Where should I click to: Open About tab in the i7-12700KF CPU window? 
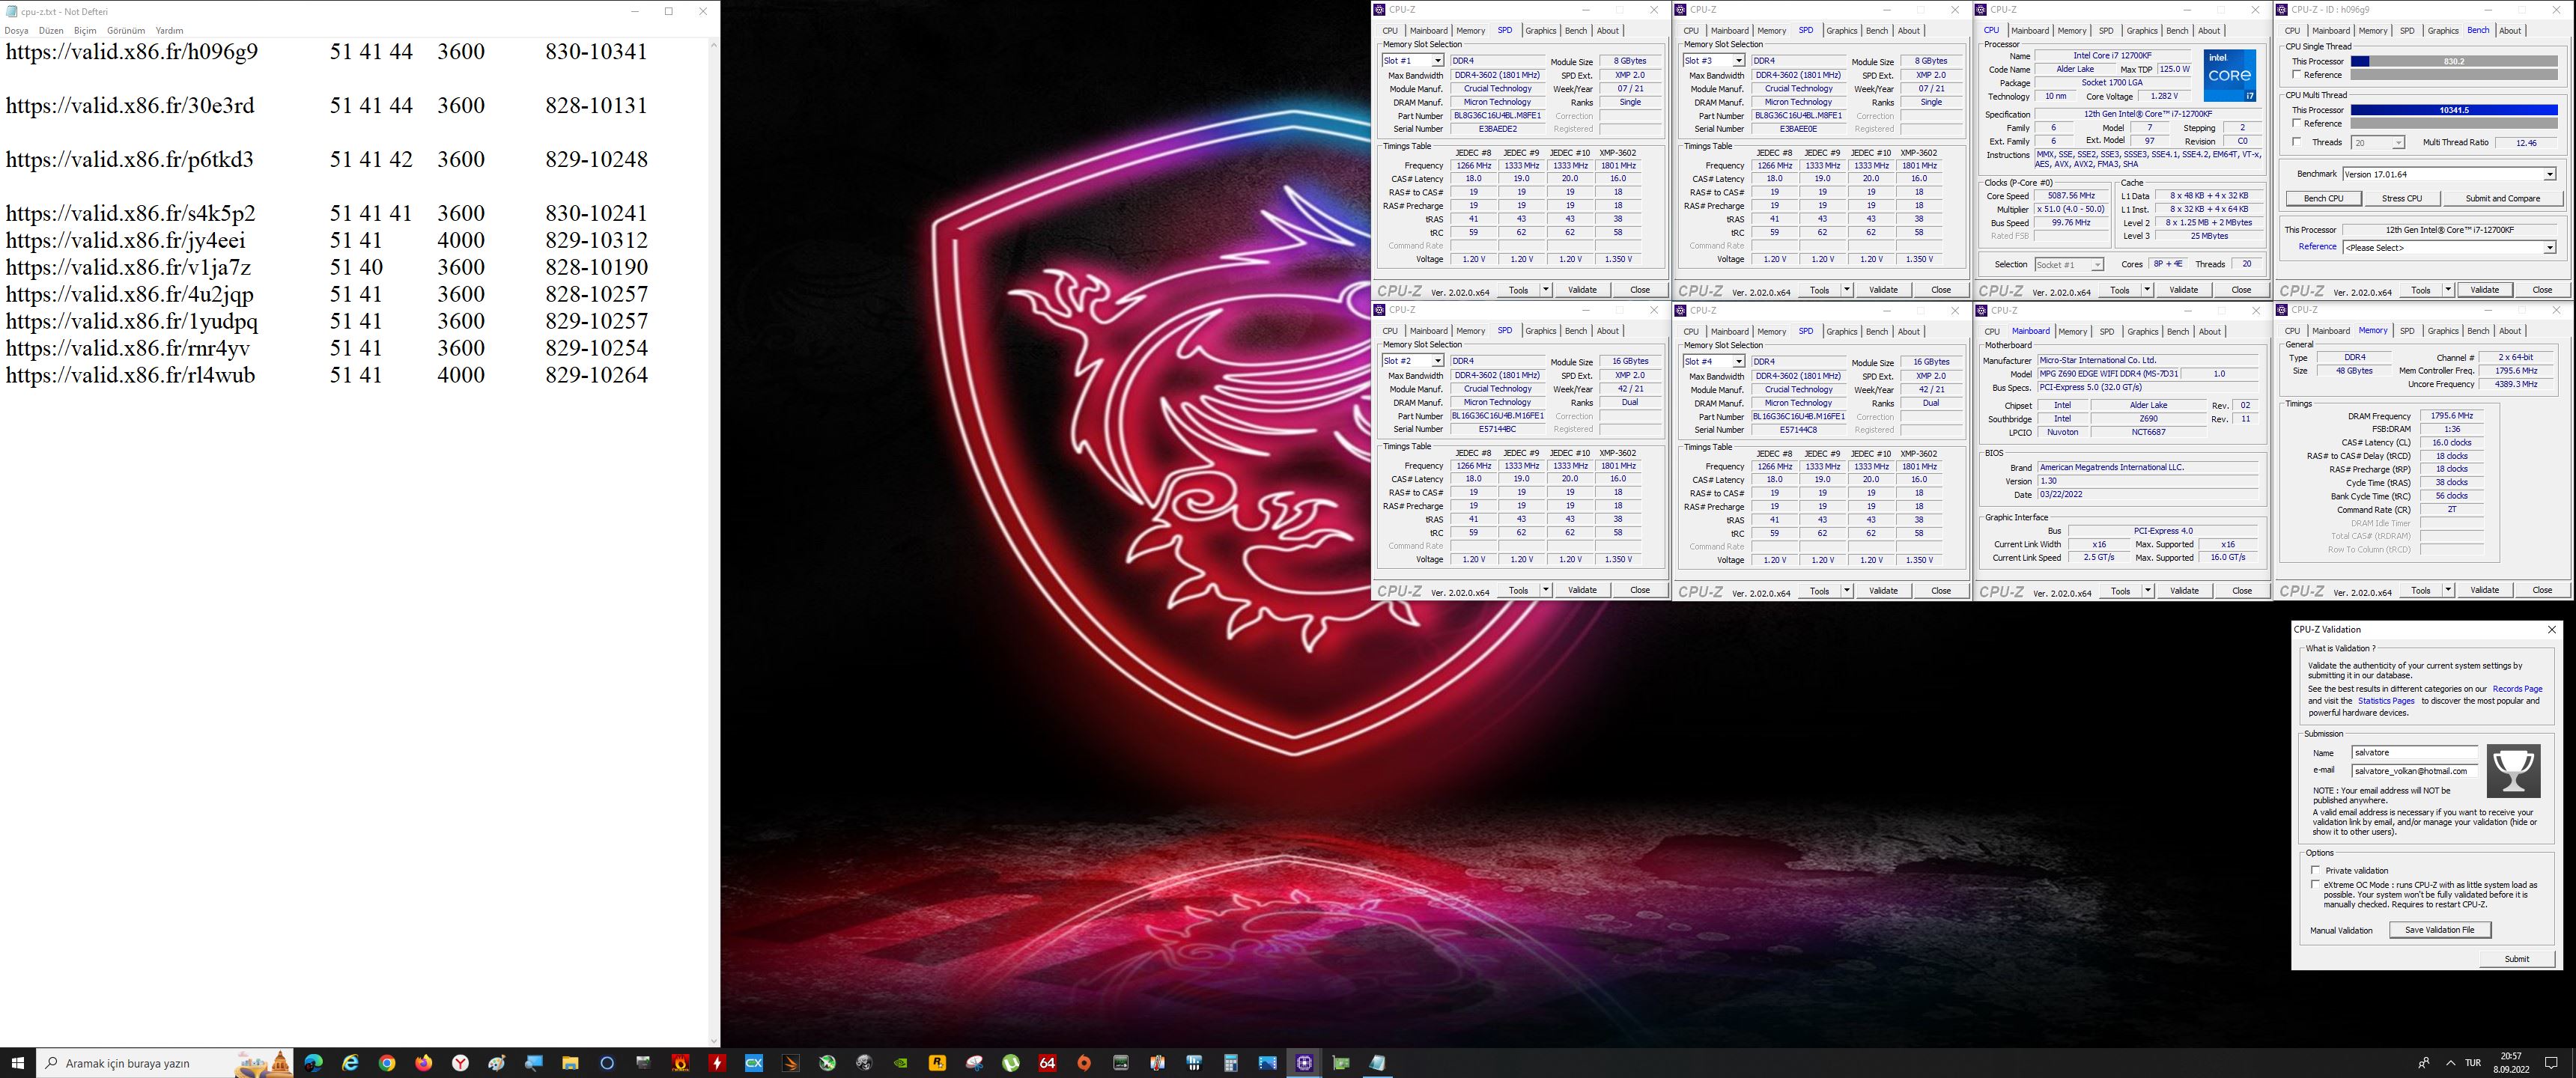pos(2209,31)
